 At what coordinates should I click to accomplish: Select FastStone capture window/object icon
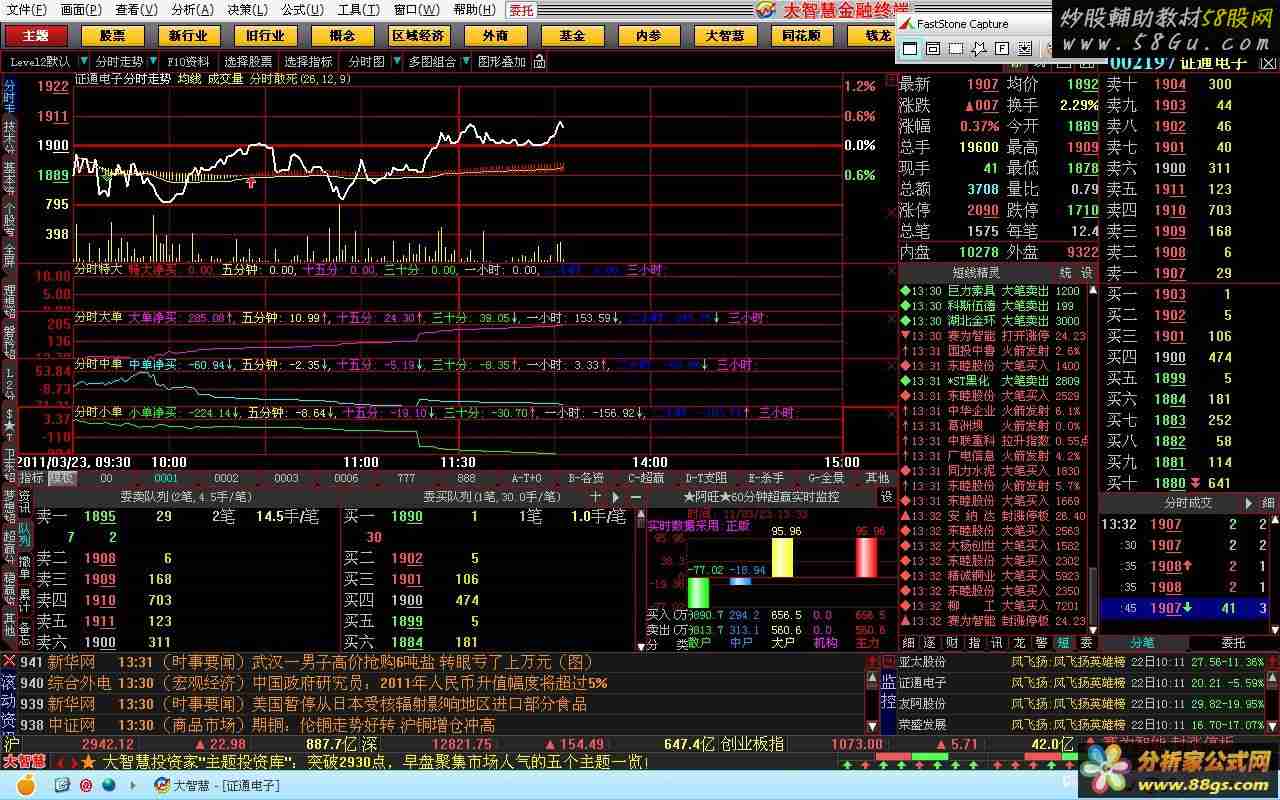(x=933, y=48)
